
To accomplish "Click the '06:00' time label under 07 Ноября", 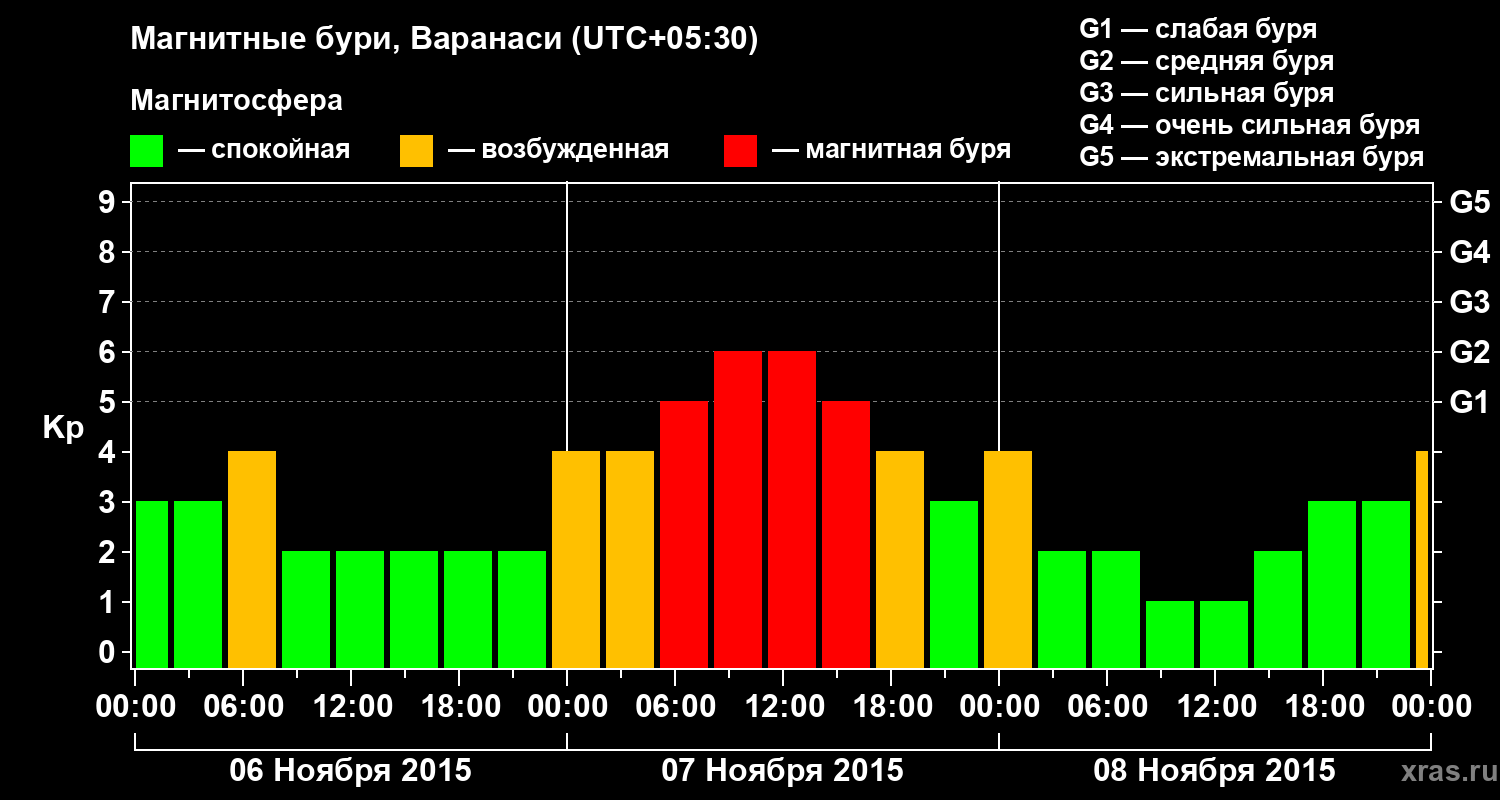I will [x=675, y=707].
